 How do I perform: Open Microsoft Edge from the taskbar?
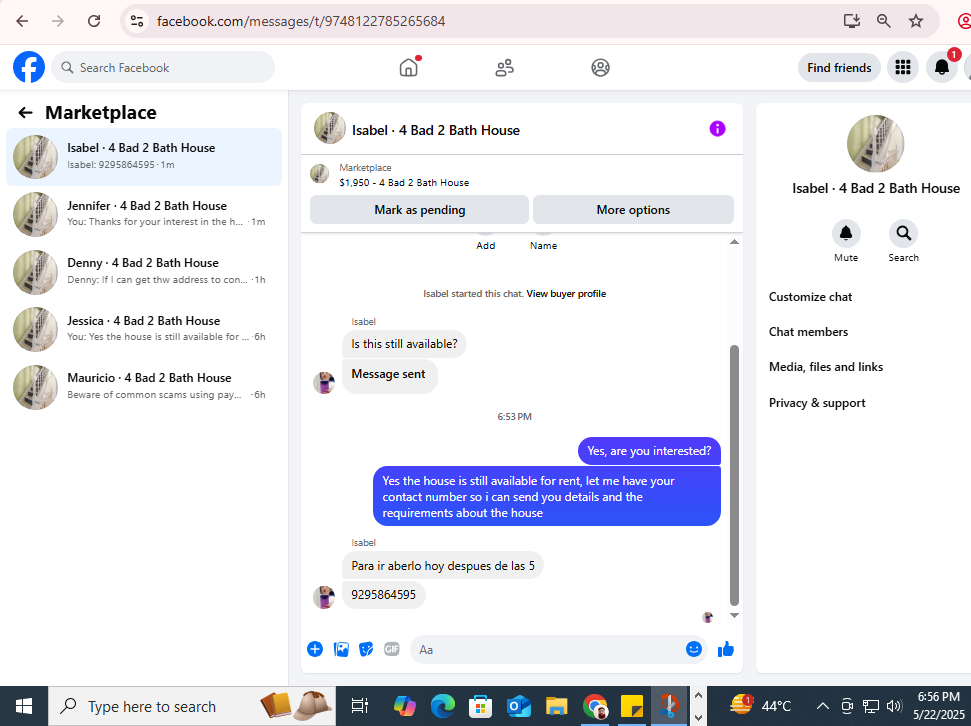442,706
